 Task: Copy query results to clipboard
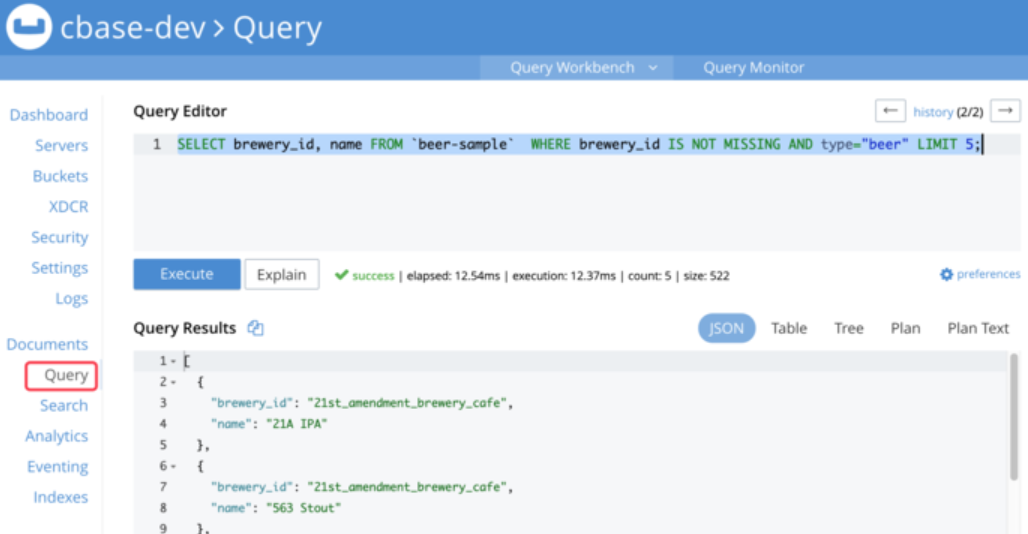[x=255, y=328]
